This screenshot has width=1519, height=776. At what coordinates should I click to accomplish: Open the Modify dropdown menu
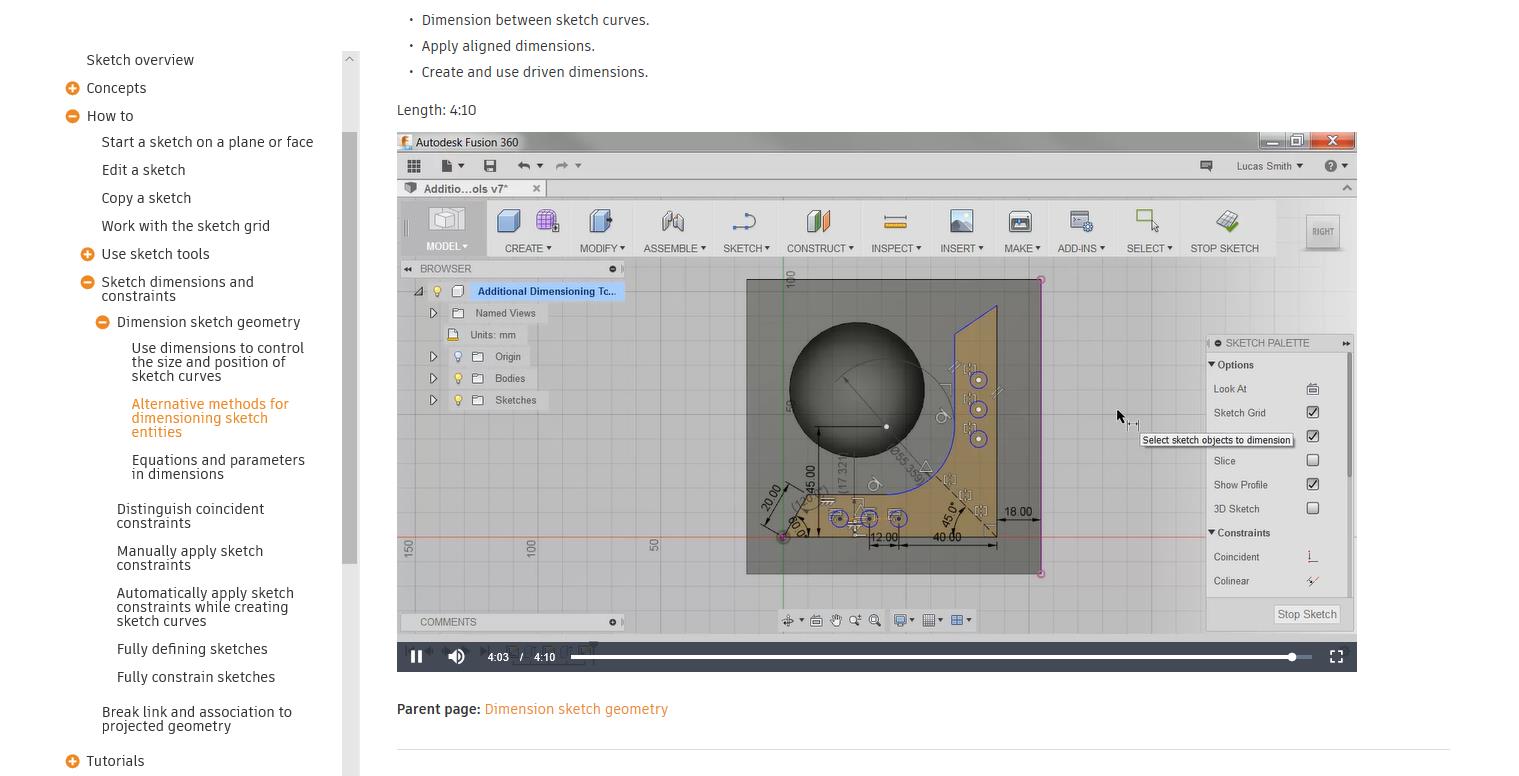601,247
